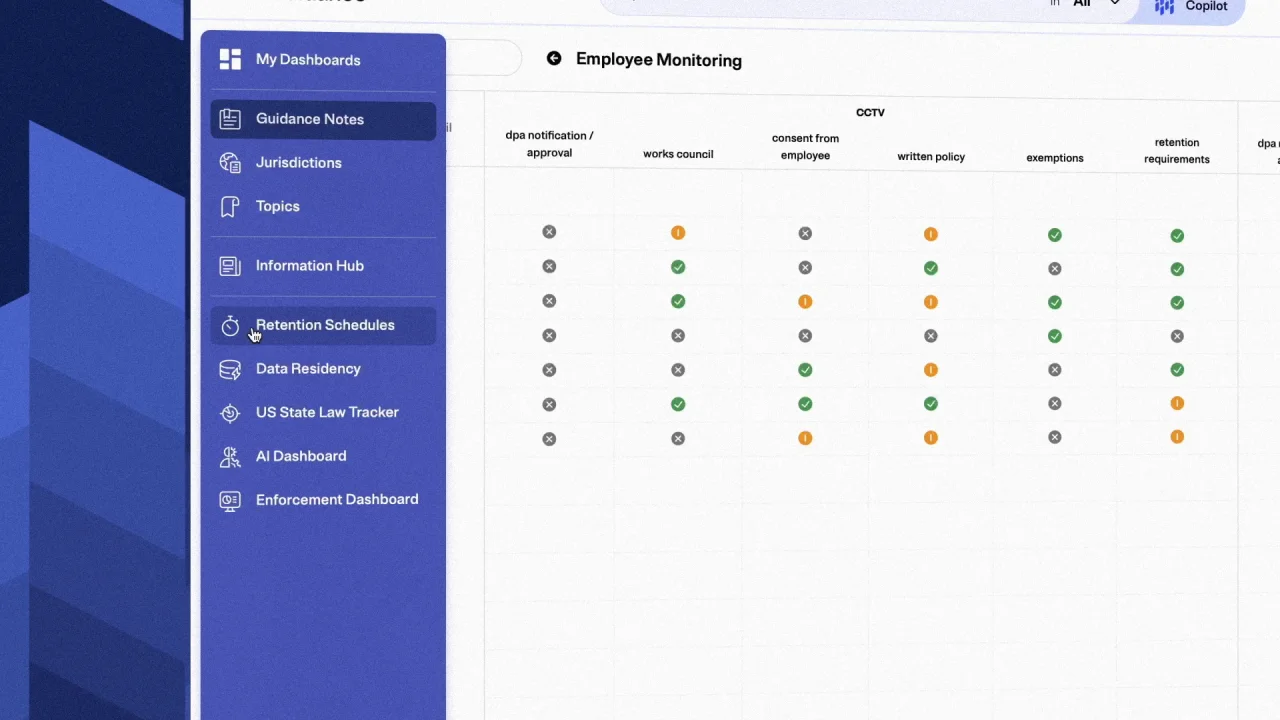Click the works council column header
This screenshot has width=1280, height=720.
pyautogui.click(x=678, y=154)
